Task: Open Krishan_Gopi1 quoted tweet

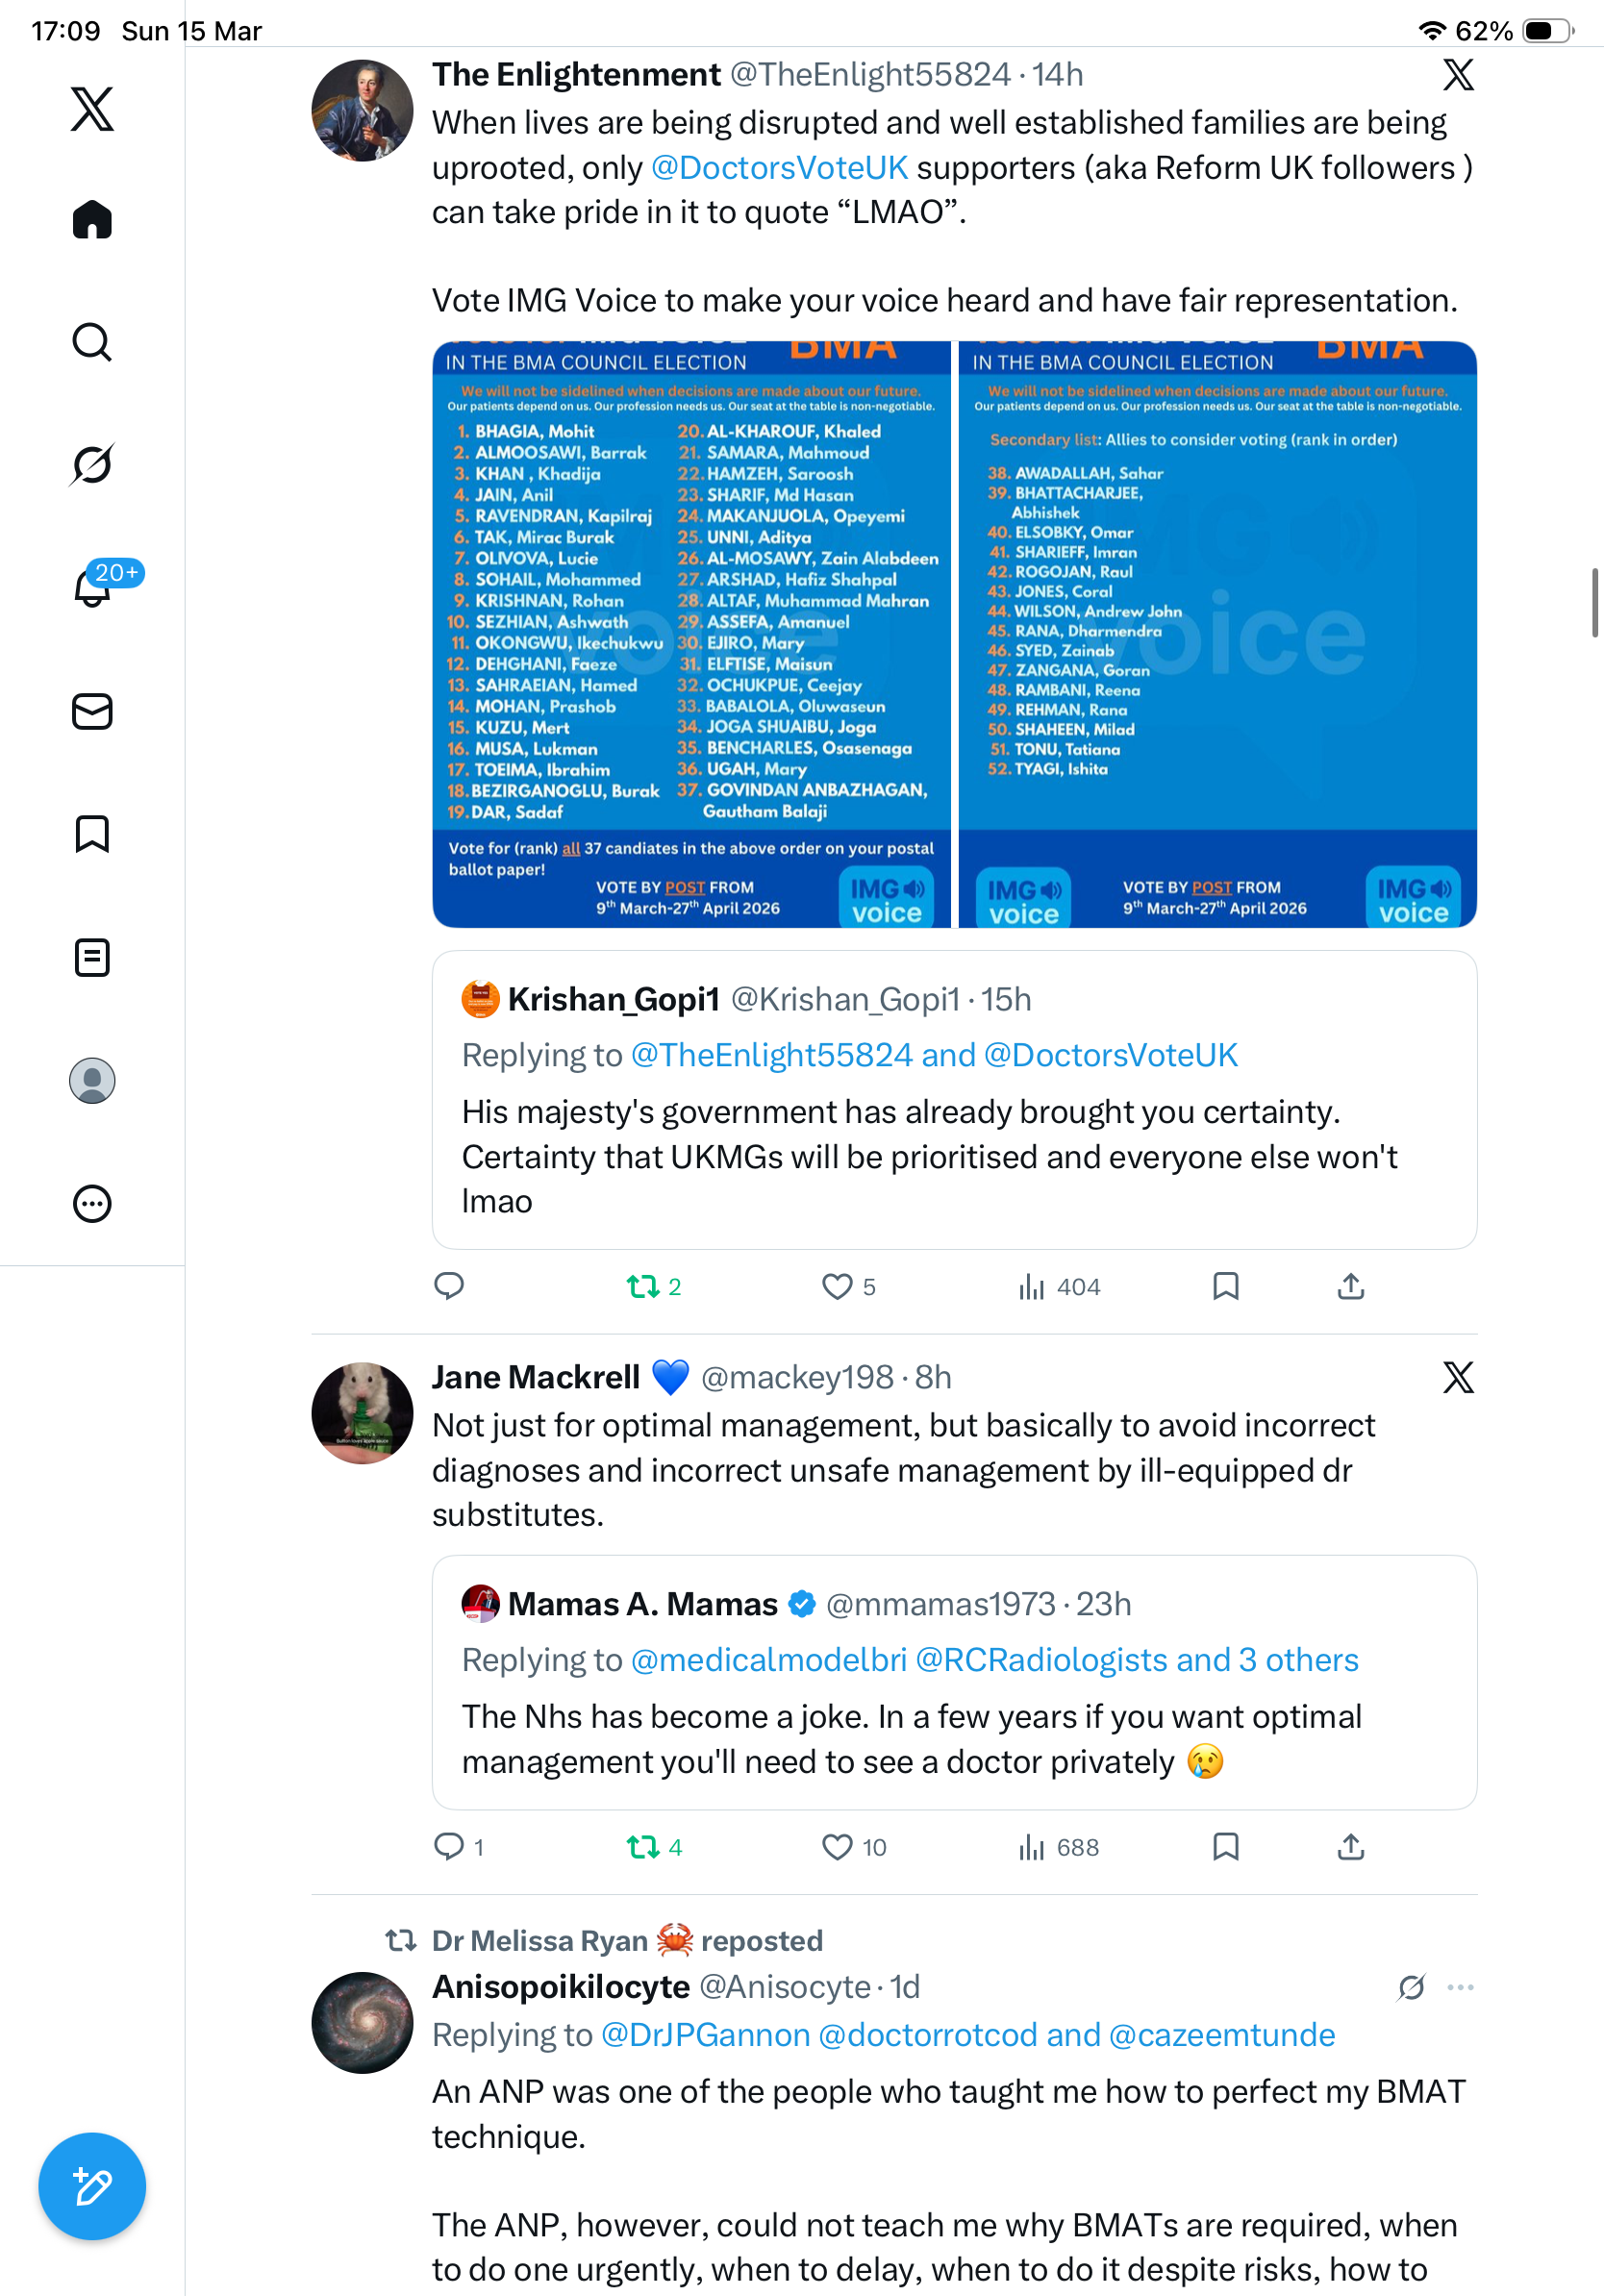Action: click(954, 1099)
